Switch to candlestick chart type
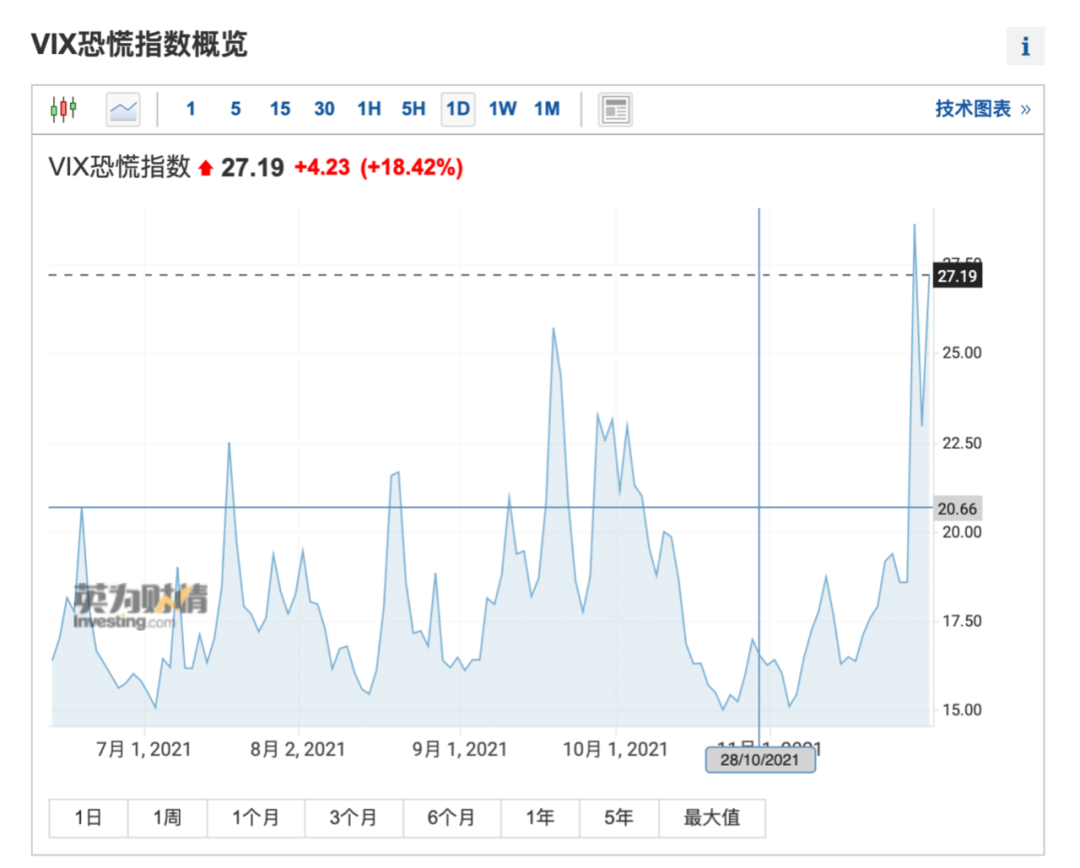The height and width of the screenshot is (868, 1080). point(63,109)
